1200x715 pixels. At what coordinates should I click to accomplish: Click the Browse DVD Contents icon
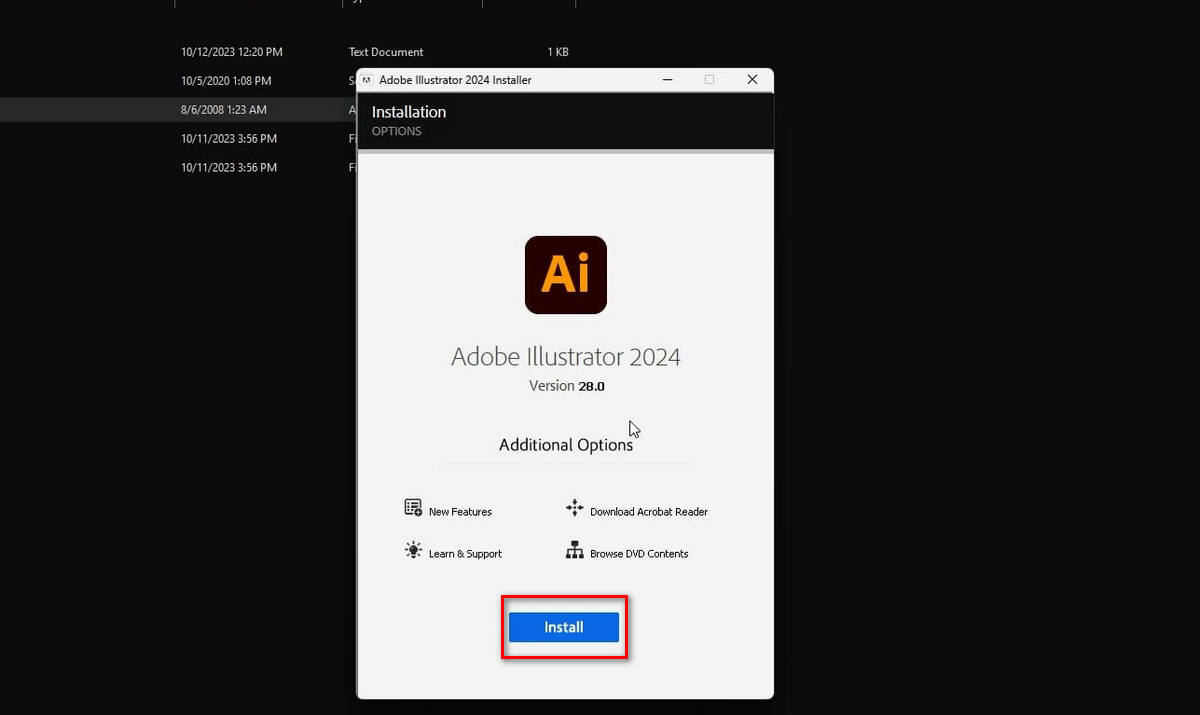(x=574, y=550)
